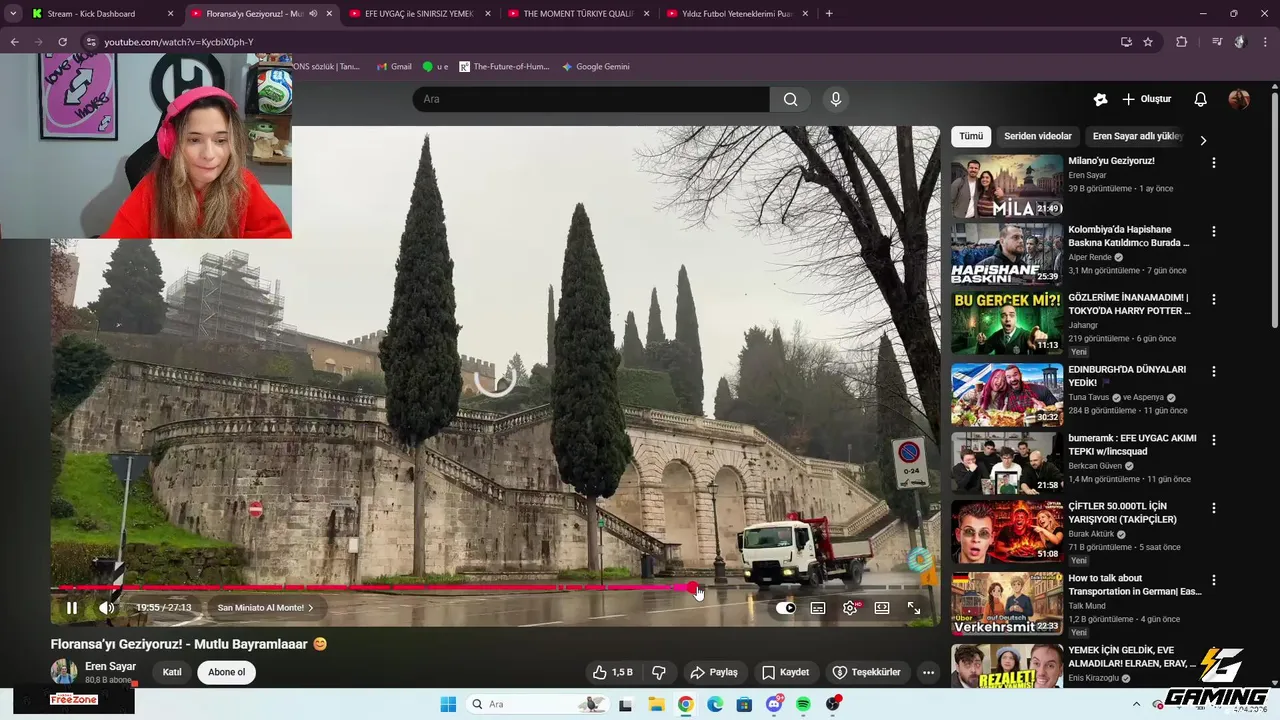Open the San Miniato Al Monte chapter
Image resolution: width=1280 pixels, height=720 pixels.
(x=265, y=608)
